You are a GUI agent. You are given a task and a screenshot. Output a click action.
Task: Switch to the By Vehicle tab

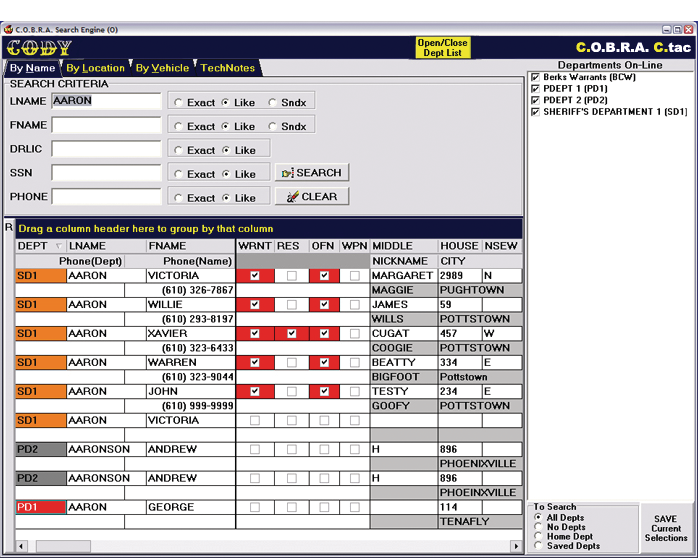(x=162, y=68)
